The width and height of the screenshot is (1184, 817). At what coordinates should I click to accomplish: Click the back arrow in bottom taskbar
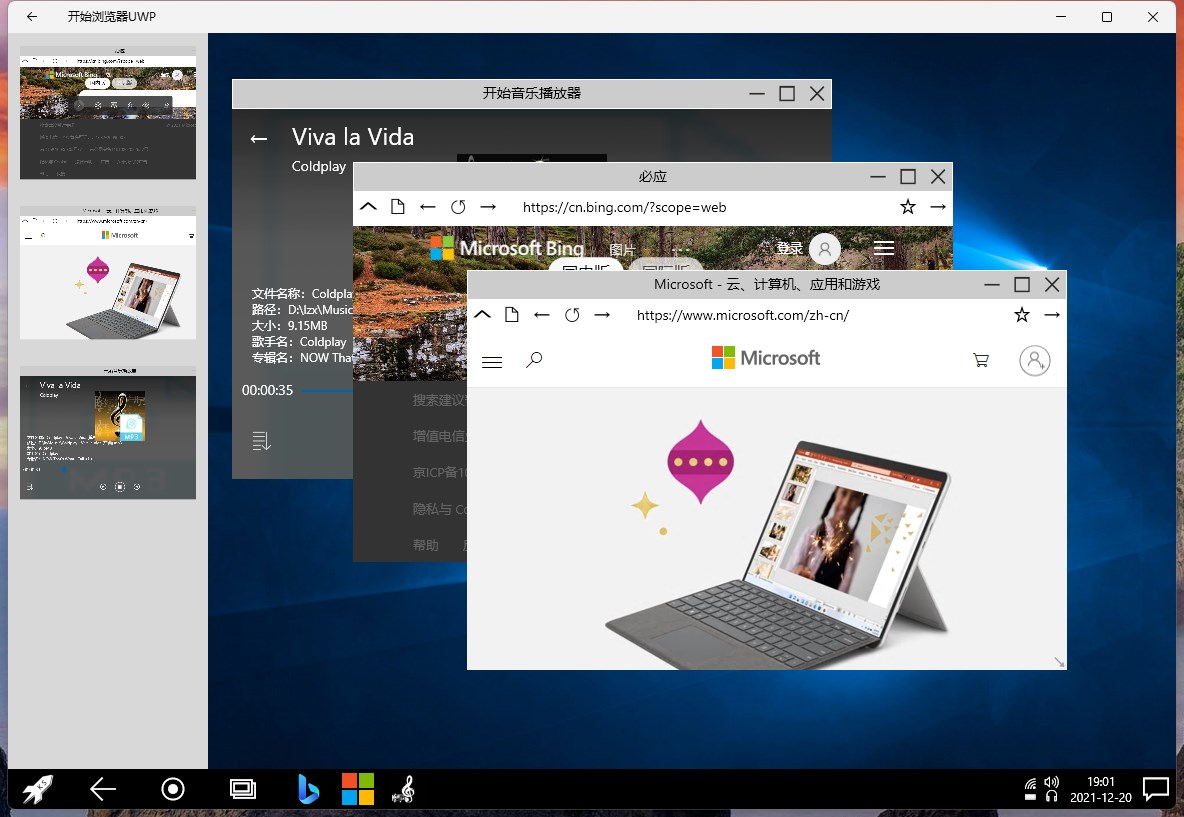pos(103,790)
